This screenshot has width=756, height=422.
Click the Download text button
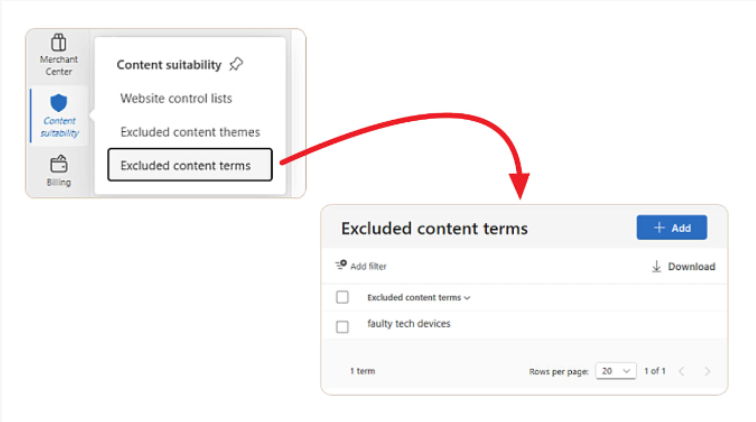point(691,267)
